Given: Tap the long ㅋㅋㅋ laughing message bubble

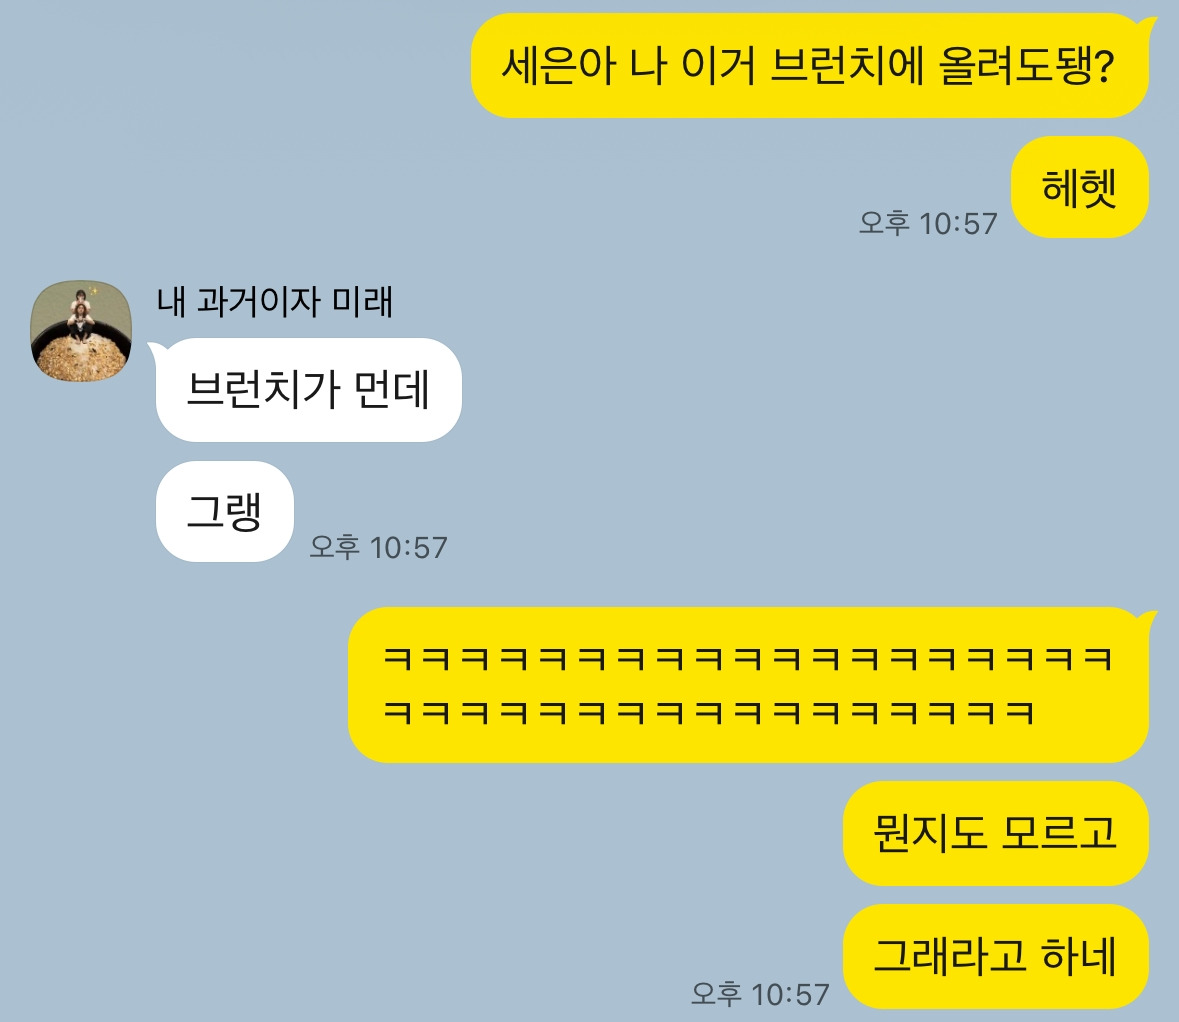Looking at the screenshot, I should click(x=748, y=685).
